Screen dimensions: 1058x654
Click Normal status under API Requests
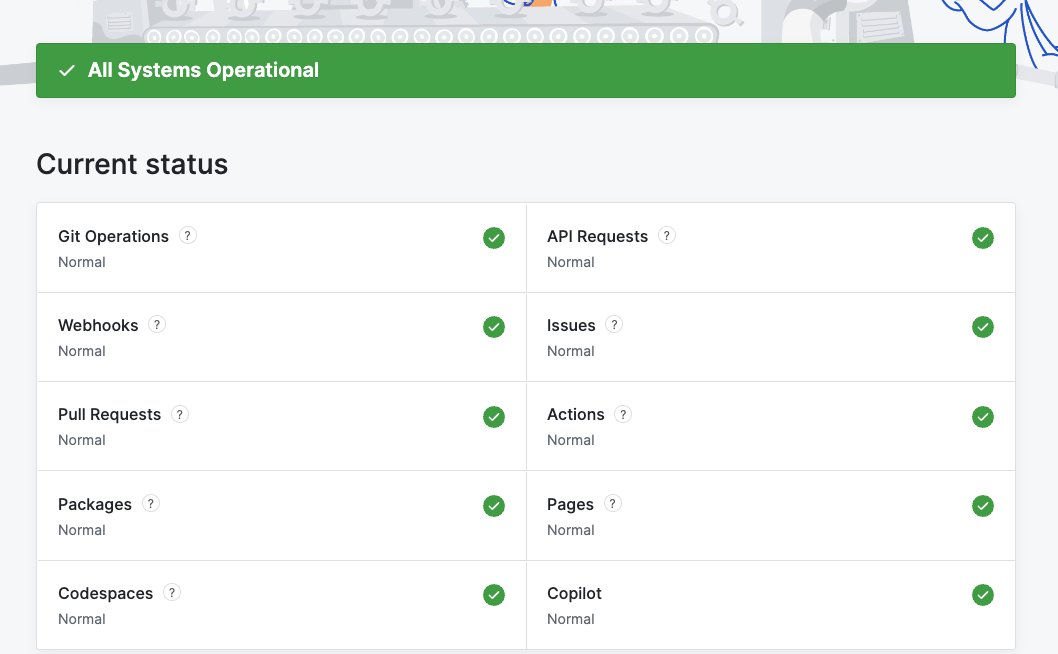tap(570, 262)
